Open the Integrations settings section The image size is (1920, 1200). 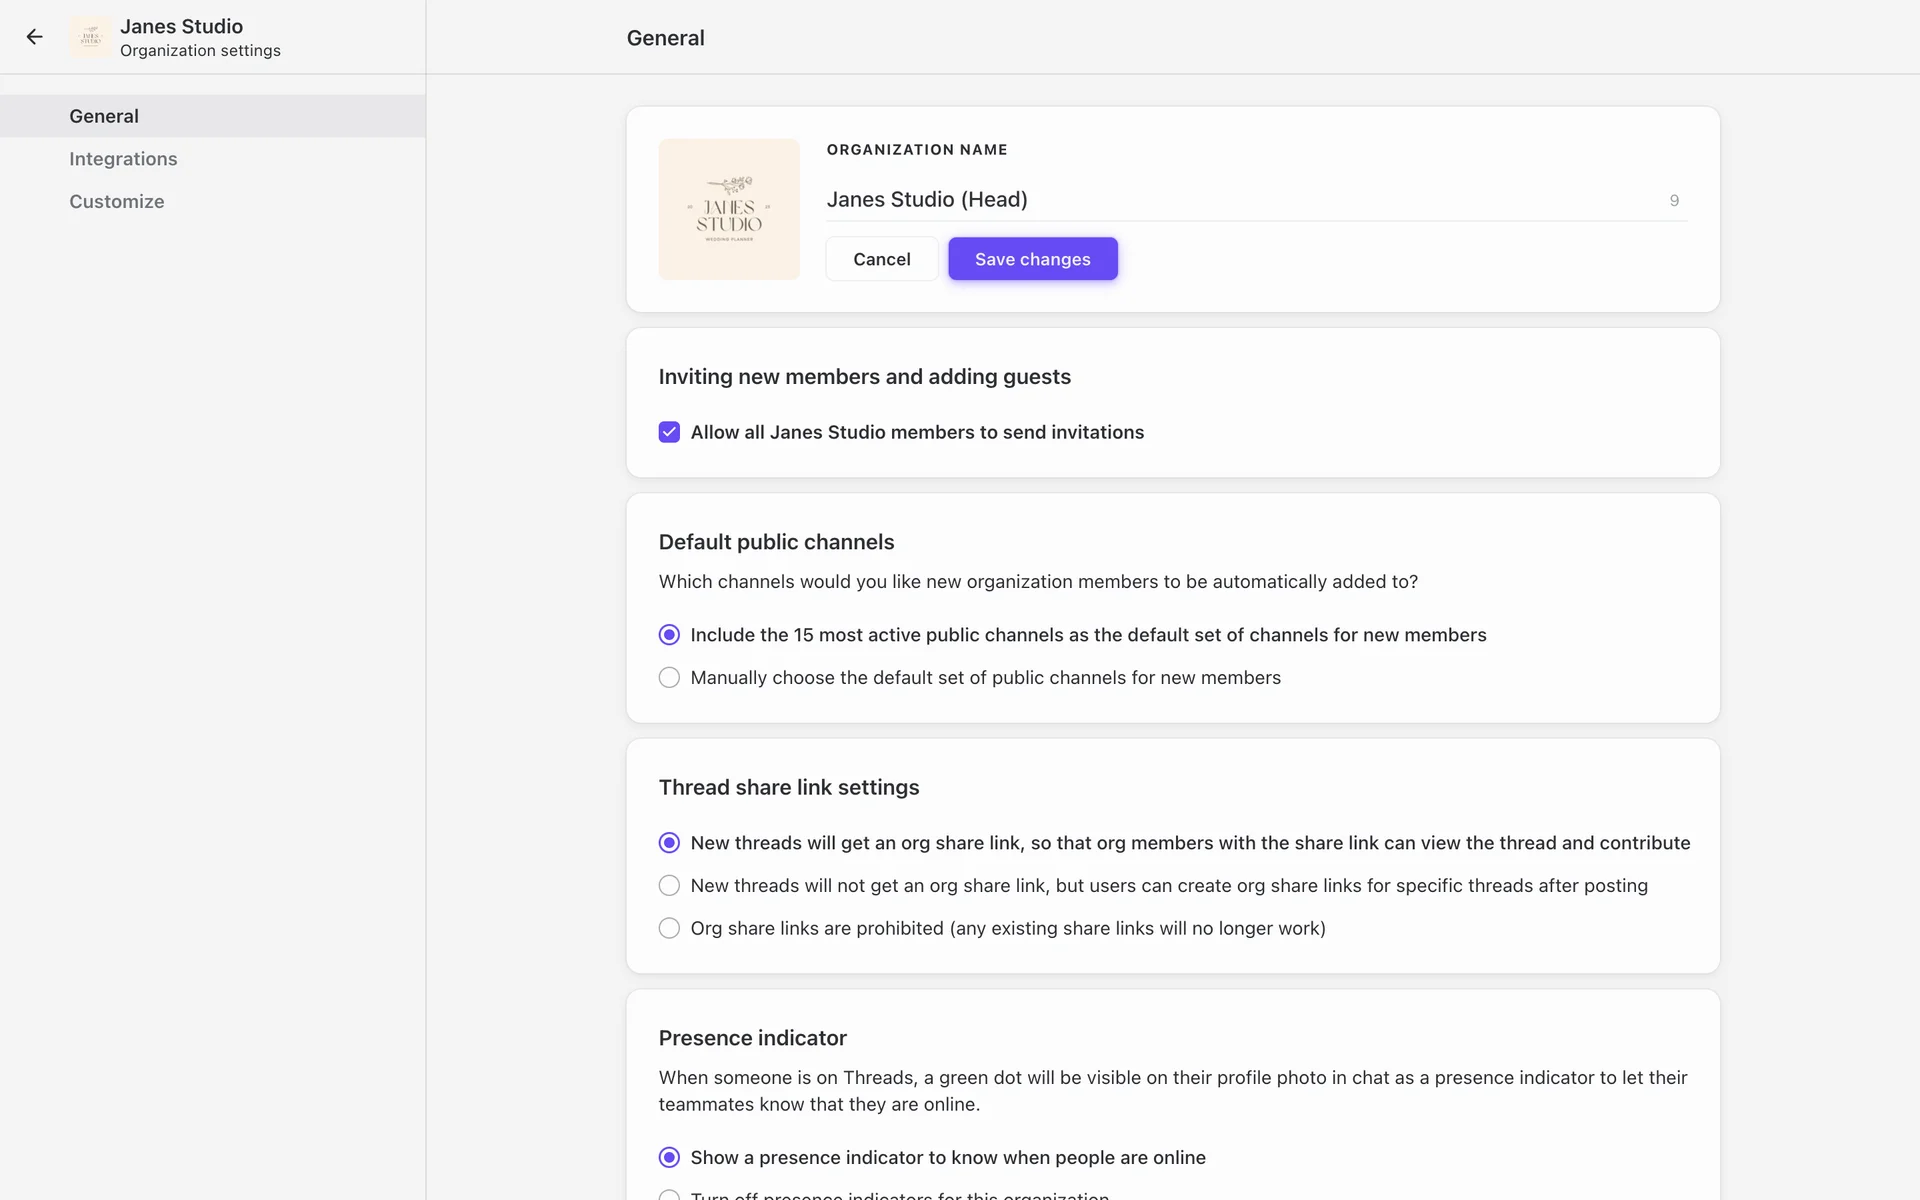[123, 159]
